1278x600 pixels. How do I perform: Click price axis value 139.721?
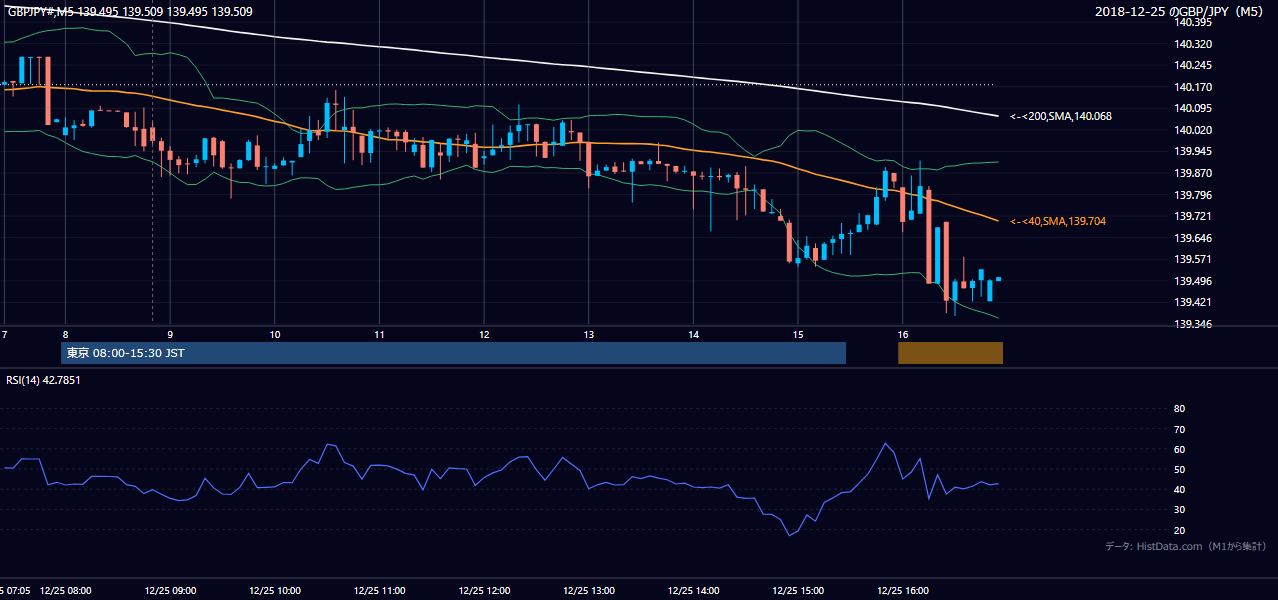[x=1193, y=216]
